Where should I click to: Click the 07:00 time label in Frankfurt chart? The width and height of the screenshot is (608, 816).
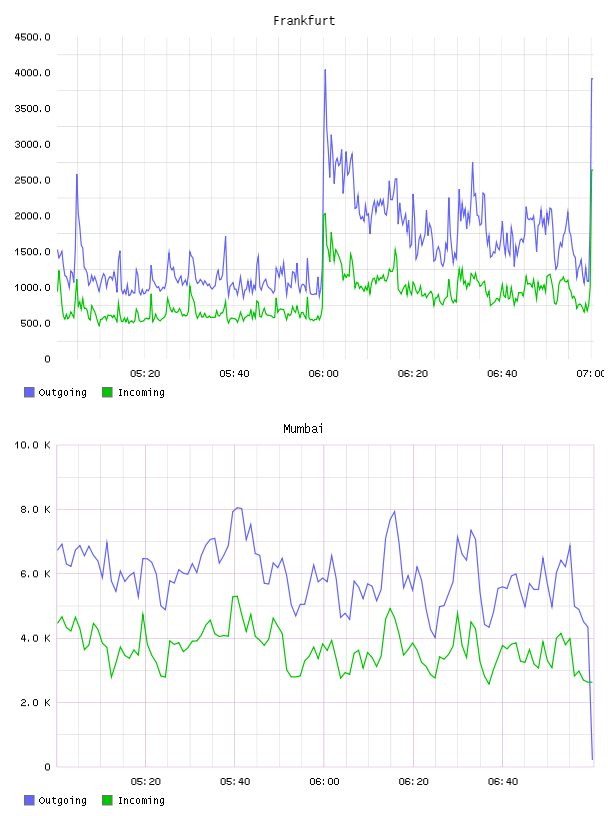click(591, 374)
